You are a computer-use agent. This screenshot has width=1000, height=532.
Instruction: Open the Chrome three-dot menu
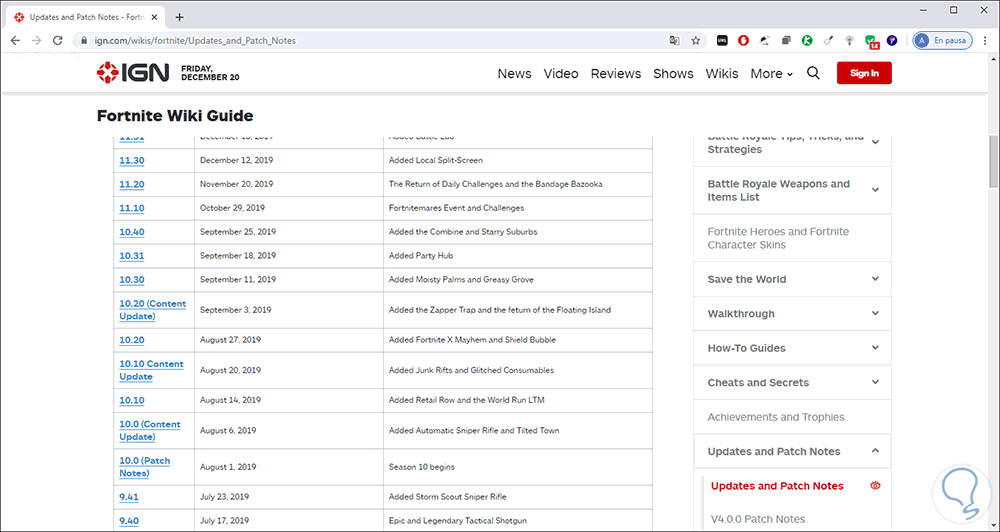pyautogui.click(x=984, y=40)
